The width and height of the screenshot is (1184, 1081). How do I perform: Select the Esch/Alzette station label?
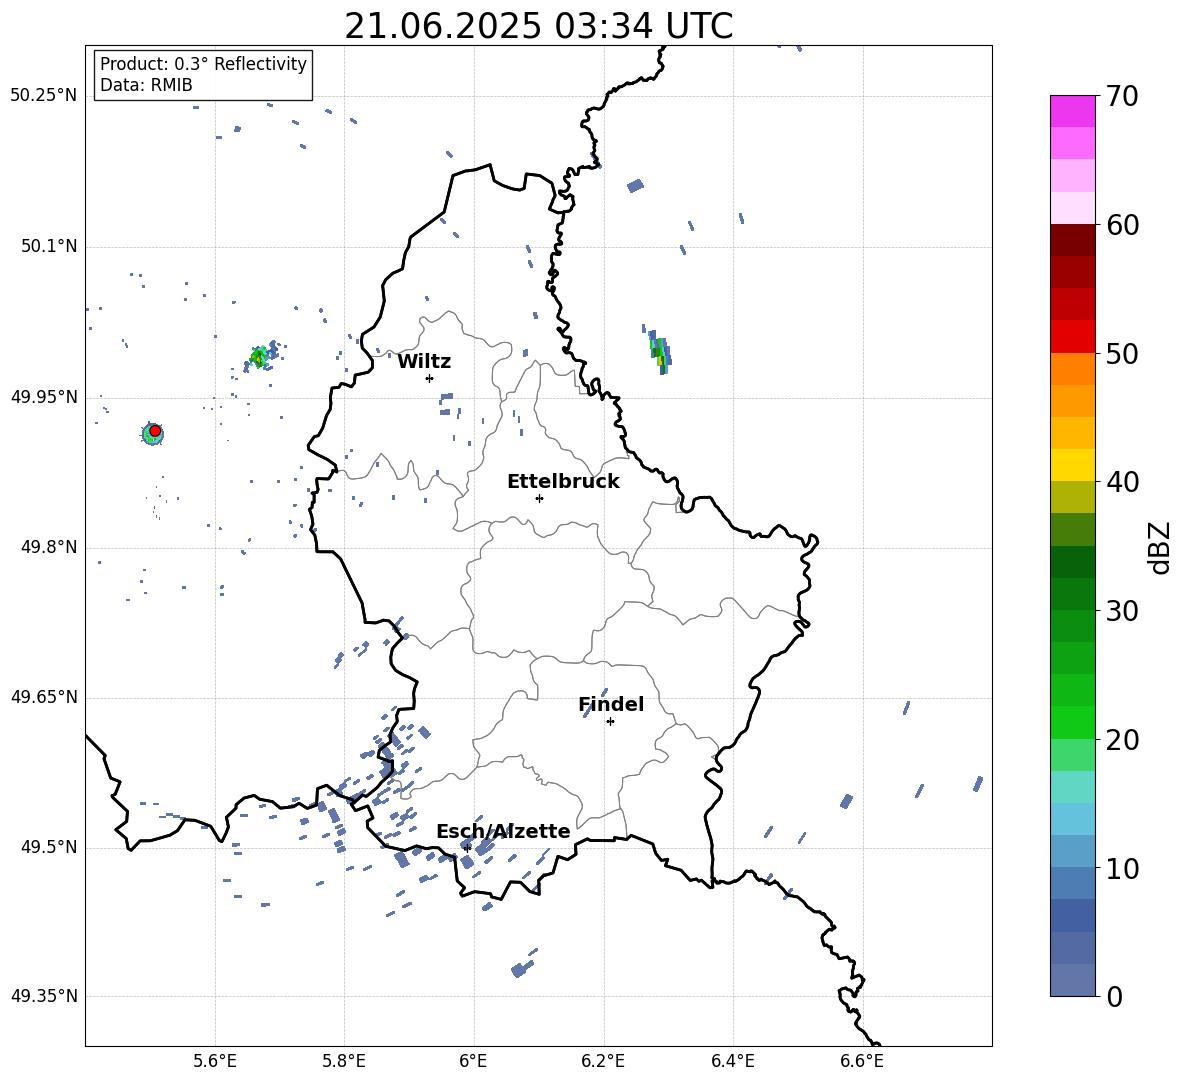503,832
